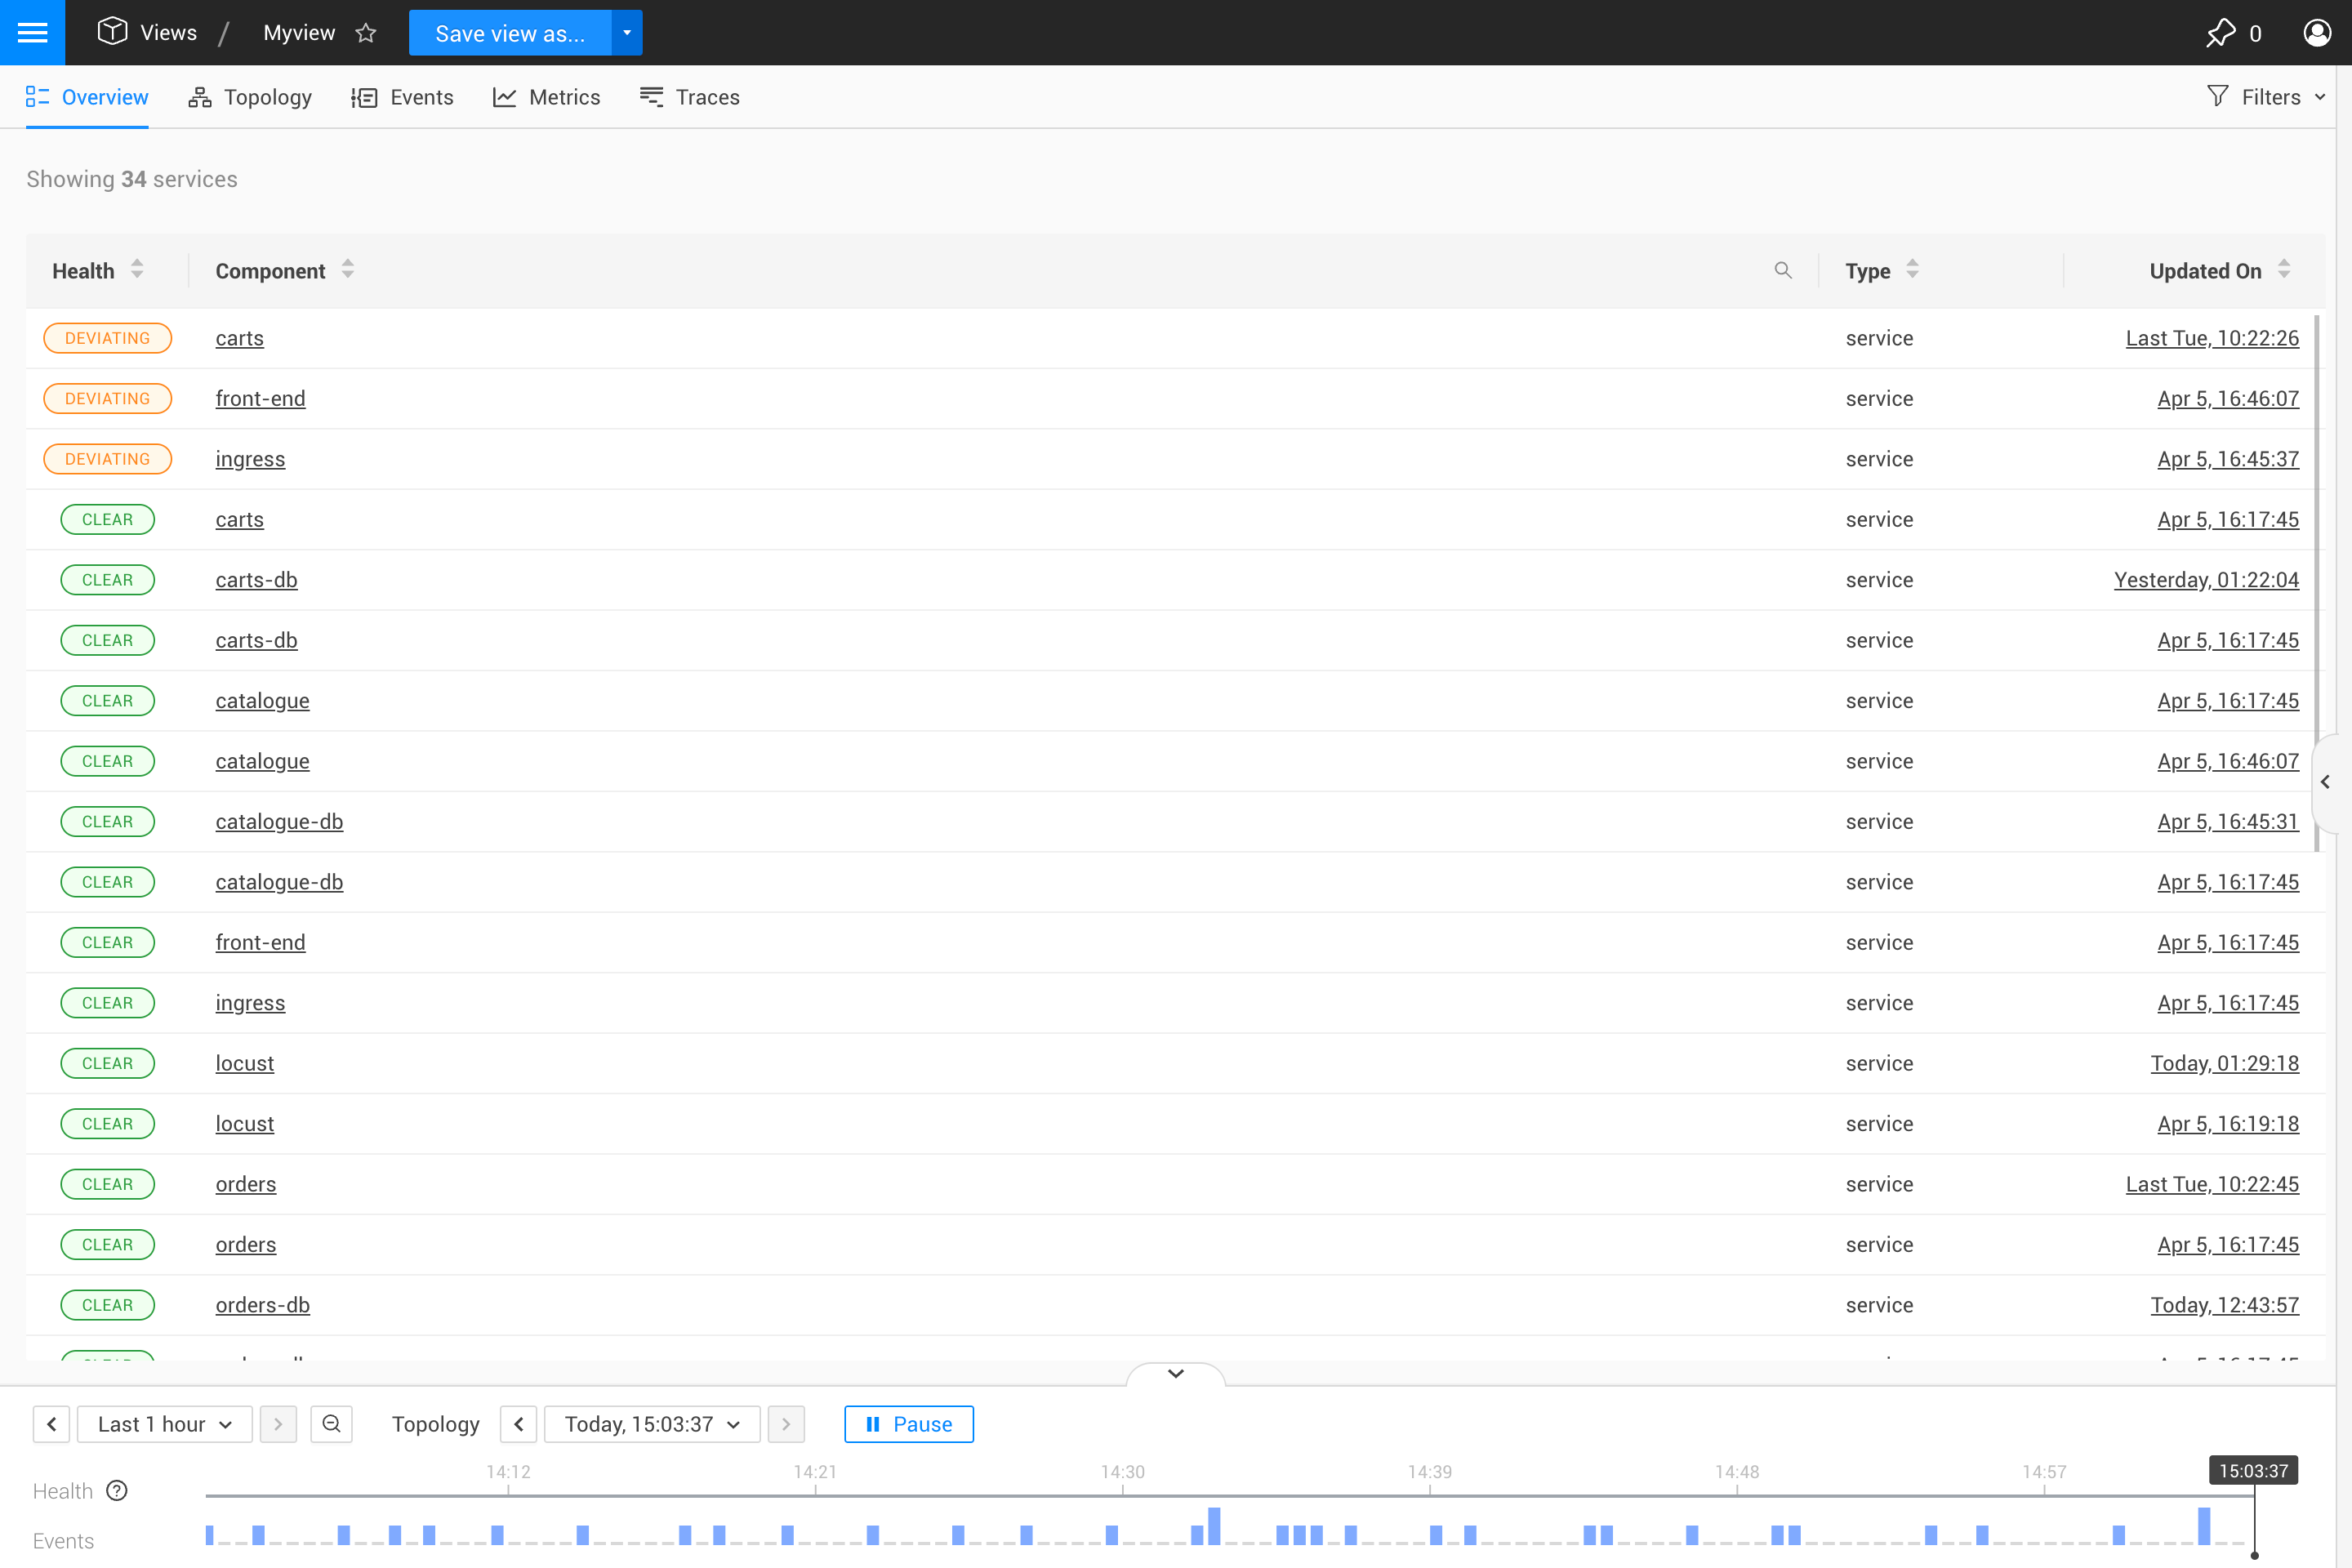
Task: Star the Myview view as favorite
Action: [x=366, y=33]
